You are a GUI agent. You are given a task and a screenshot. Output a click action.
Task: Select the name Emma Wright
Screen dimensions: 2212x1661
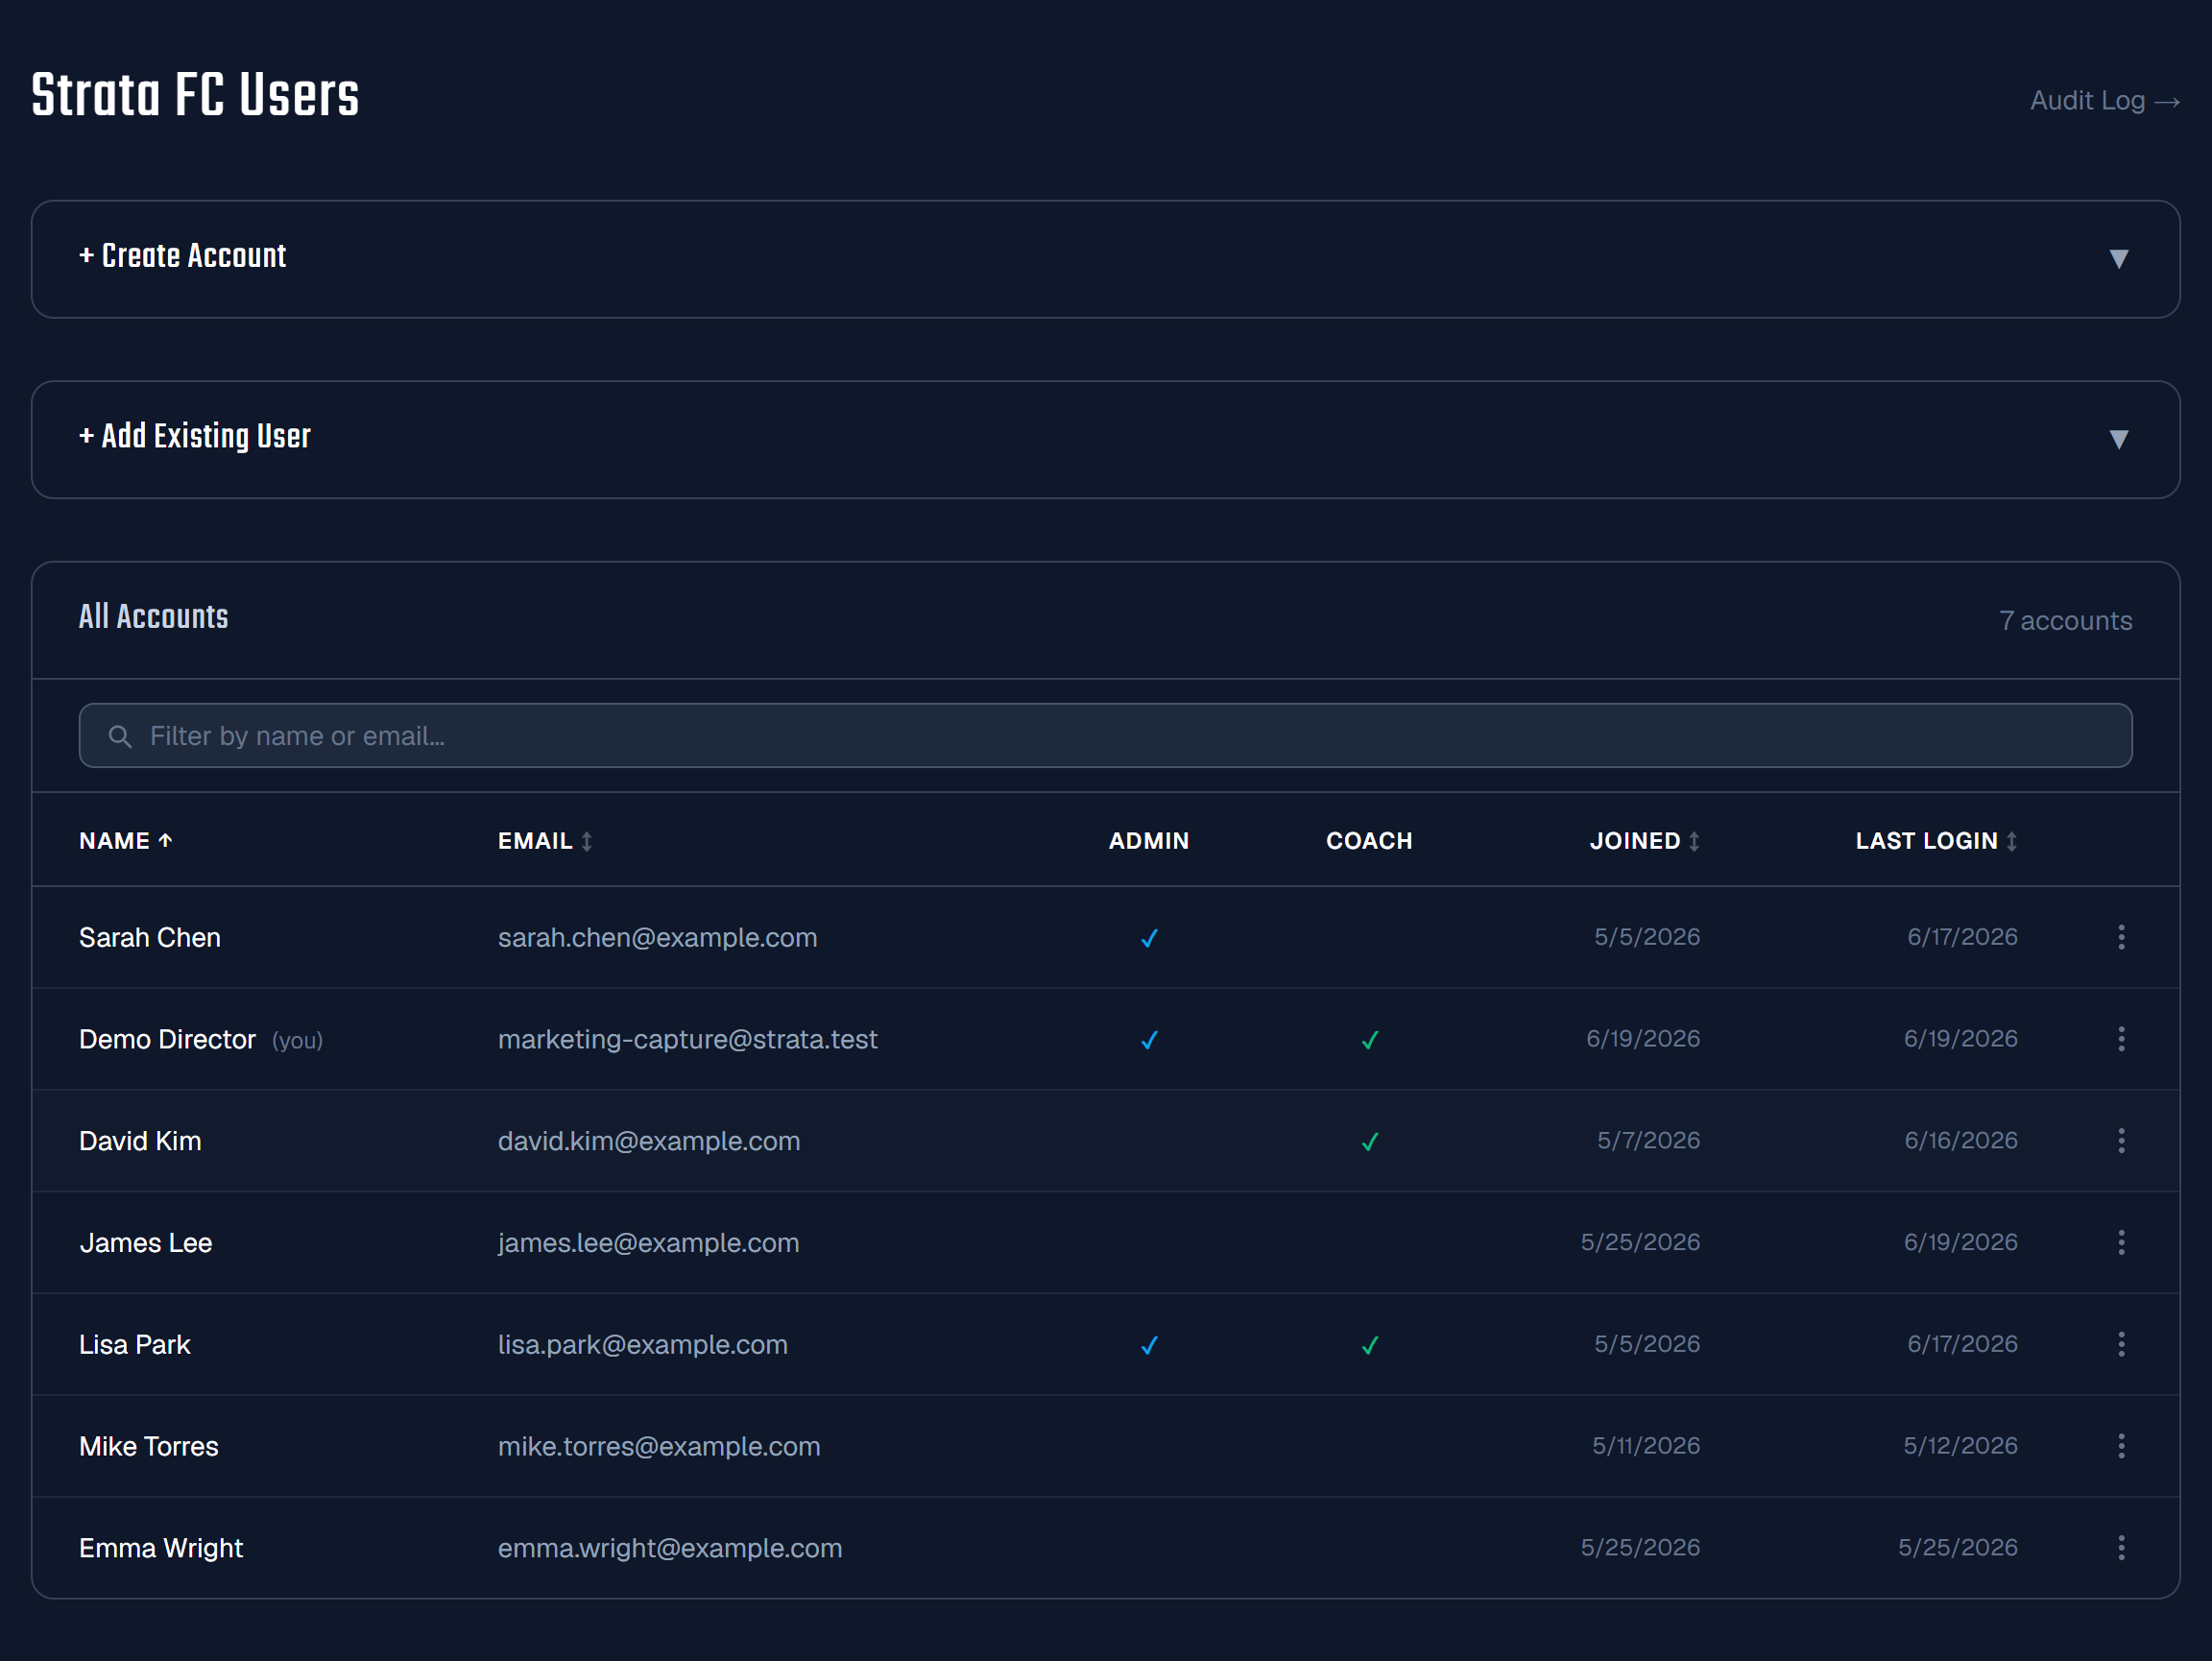[x=161, y=1549]
